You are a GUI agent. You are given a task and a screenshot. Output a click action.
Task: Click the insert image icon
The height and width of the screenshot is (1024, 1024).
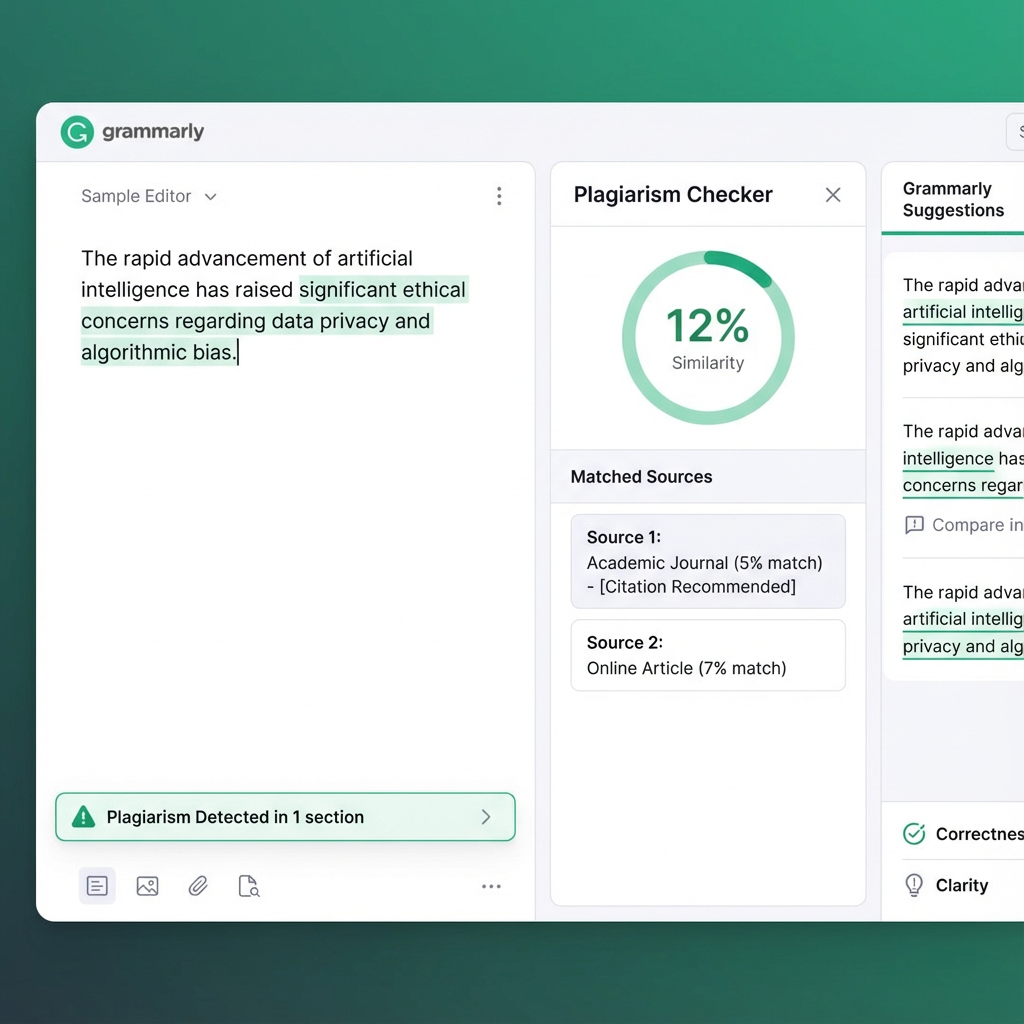[148, 886]
